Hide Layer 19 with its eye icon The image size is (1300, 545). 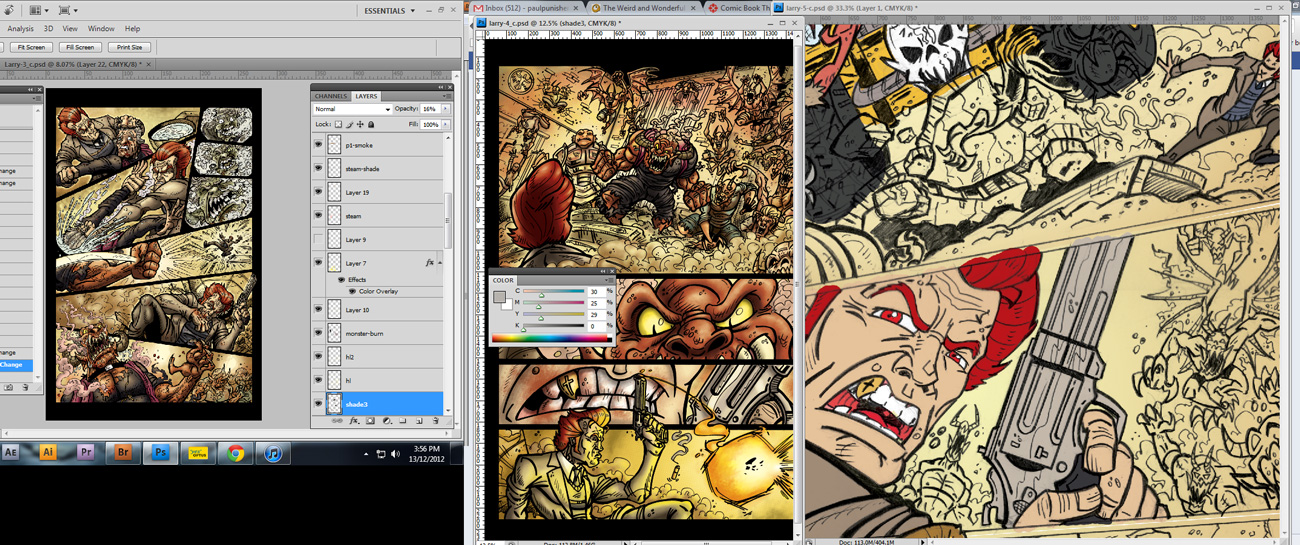tap(318, 192)
